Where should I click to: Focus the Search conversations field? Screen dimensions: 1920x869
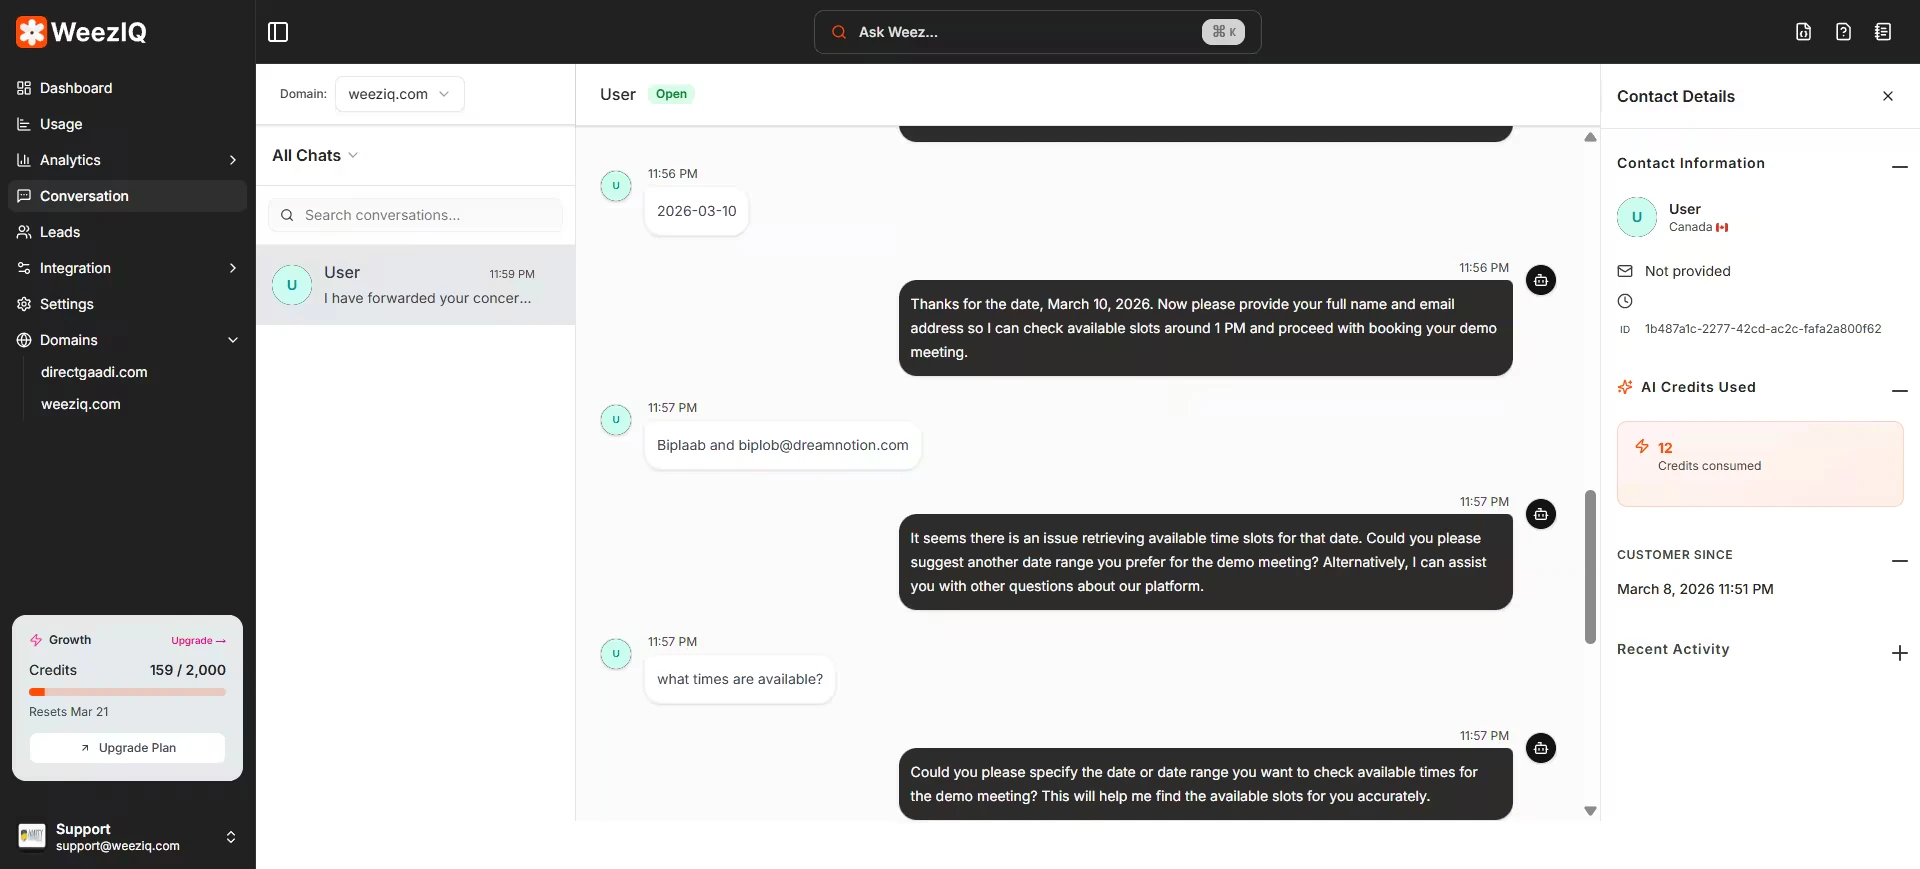tap(415, 215)
